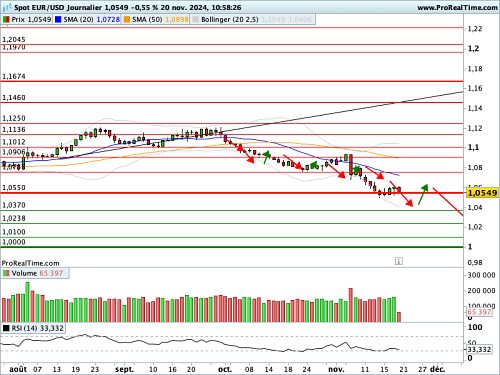Click the 23 date tick on the time axis
500x375 pixels.
click(x=95, y=369)
